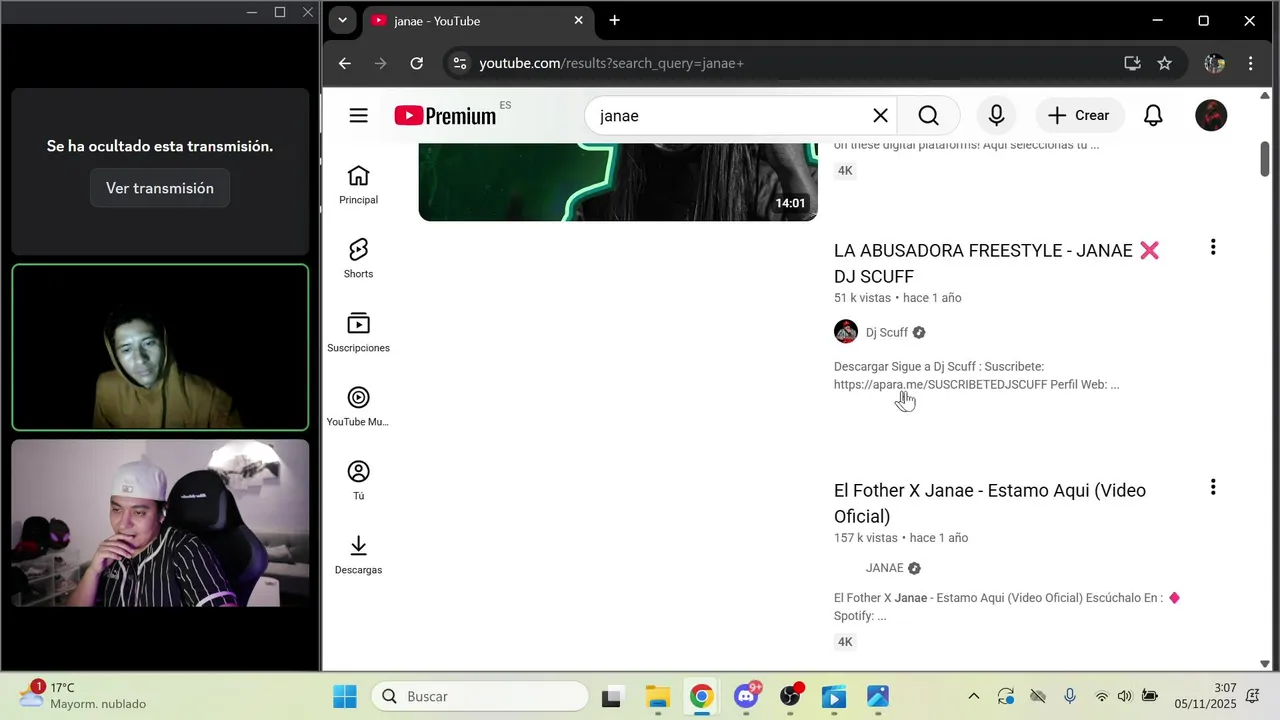
Task: Open Suscripciones in the sidebar
Action: pyautogui.click(x=358, y=333)
